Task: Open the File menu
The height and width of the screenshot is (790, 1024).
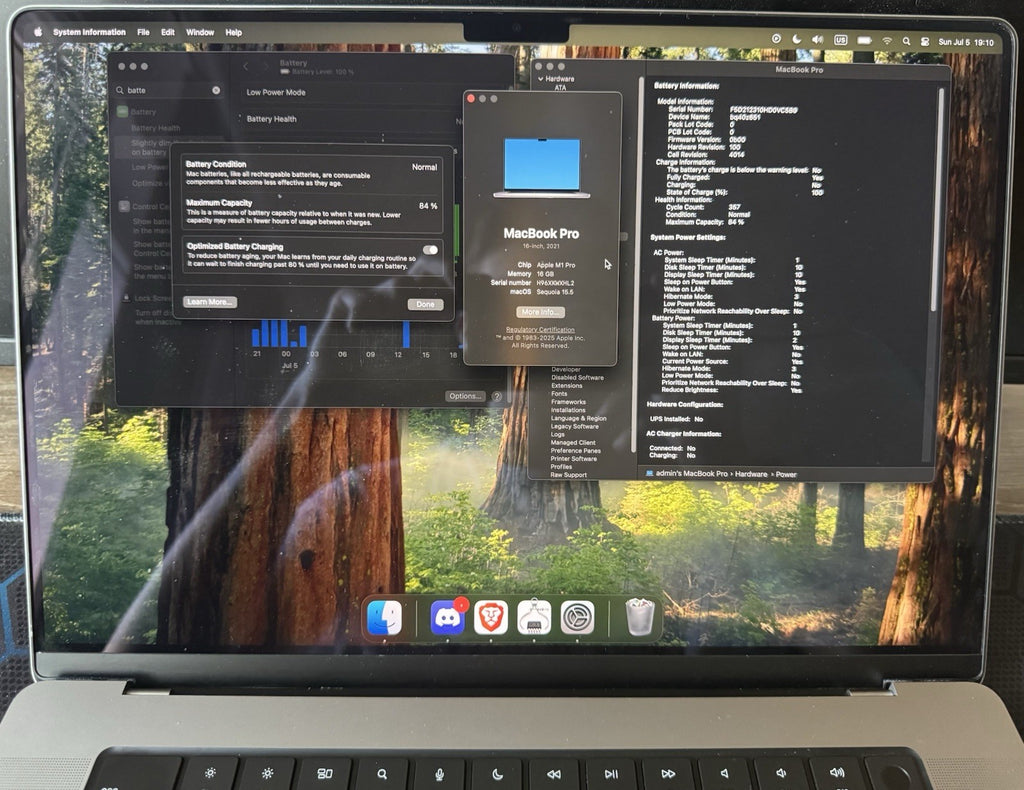Action: click(x=143, y=32)
